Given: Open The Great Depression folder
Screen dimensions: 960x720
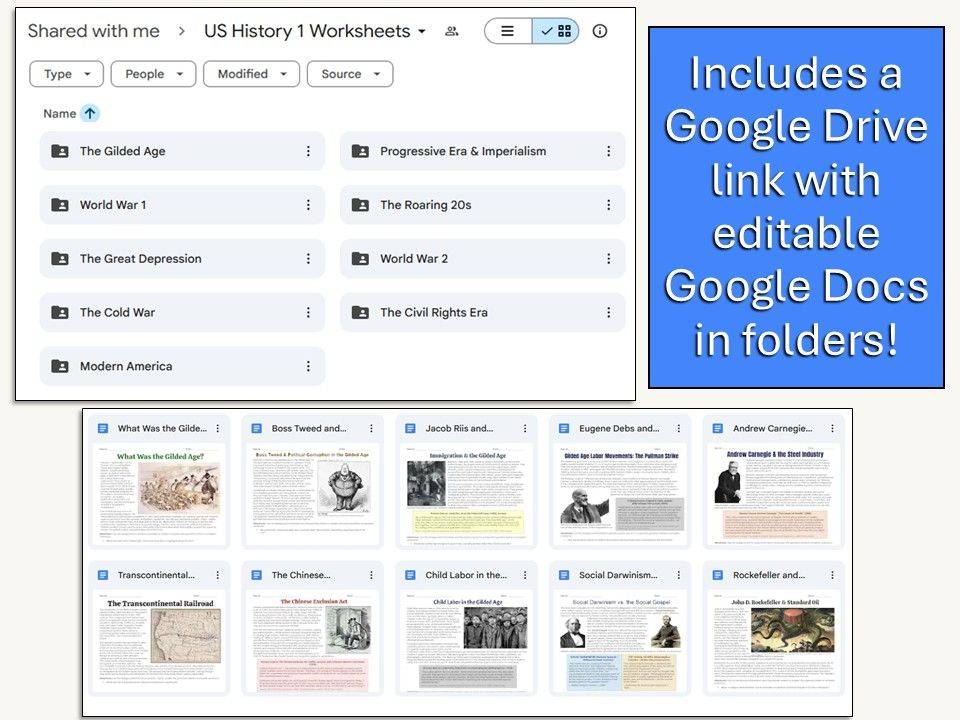Looking at the screenshot, I should [x=182, y=259].
